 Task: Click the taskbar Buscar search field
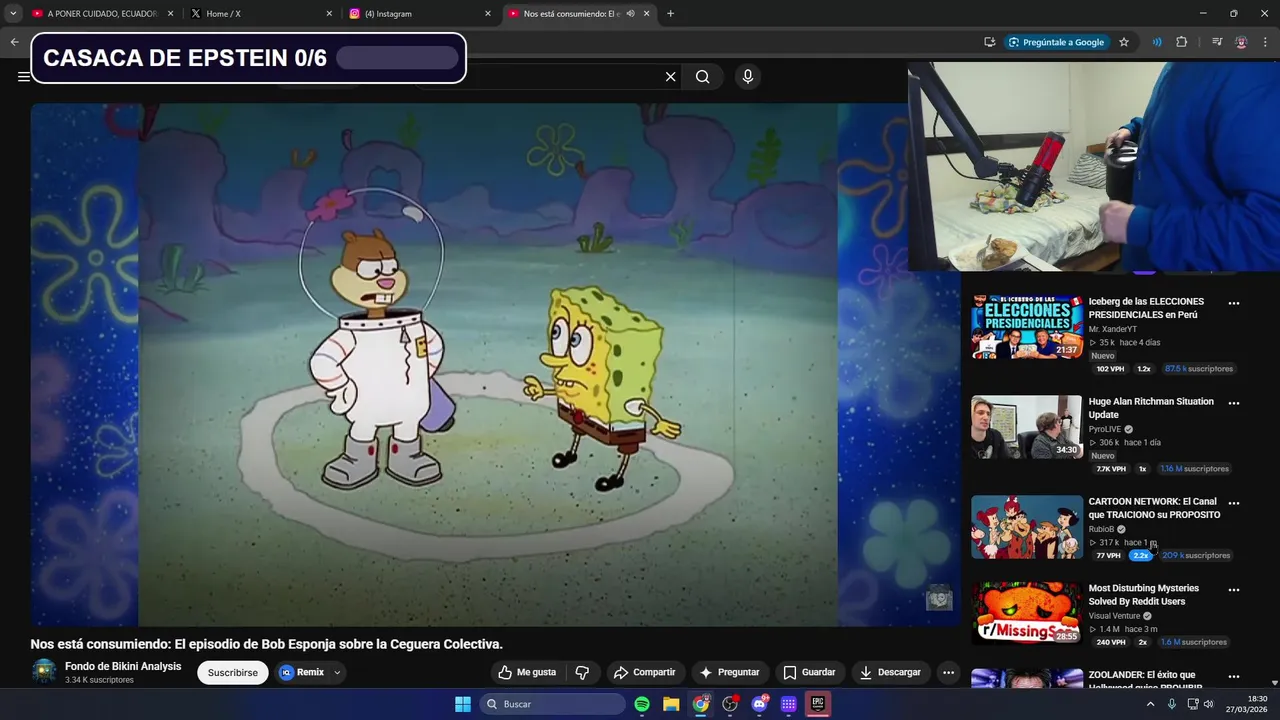click(x=553, y=704)
